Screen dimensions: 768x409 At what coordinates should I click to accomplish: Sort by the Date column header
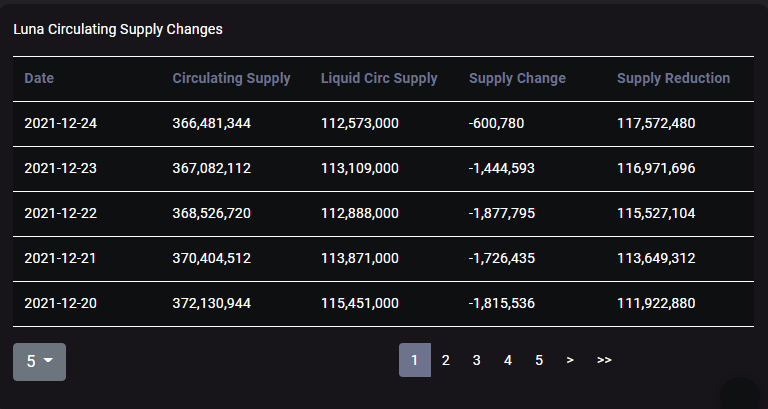(39, 78)
